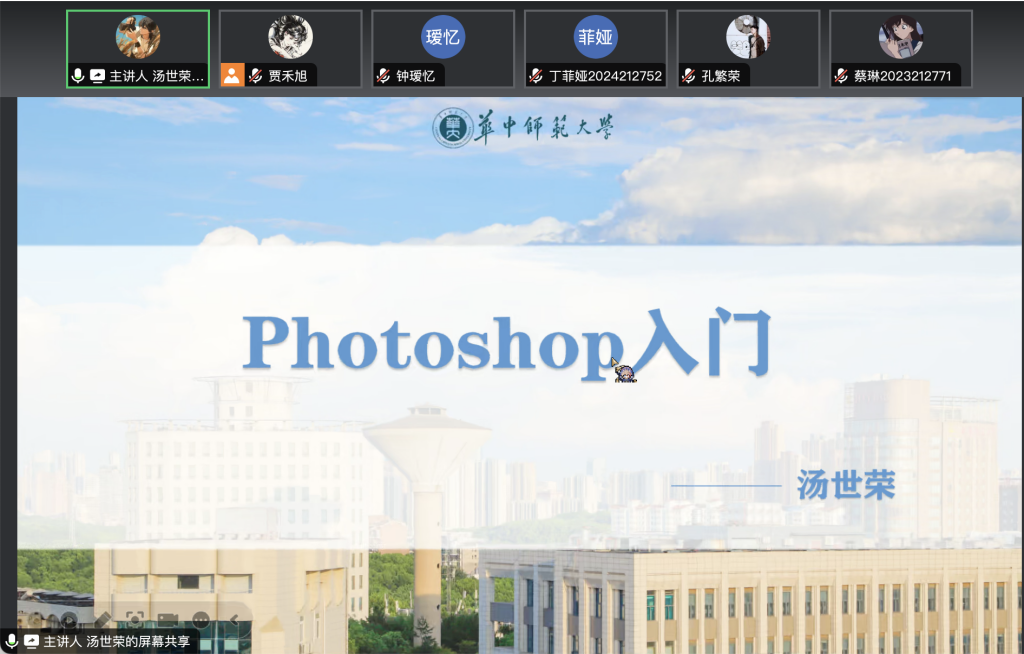Screen dimensions: 1024x654
Task: Select the pen annotation tool in slide toolbar
Action: [102, 620]
